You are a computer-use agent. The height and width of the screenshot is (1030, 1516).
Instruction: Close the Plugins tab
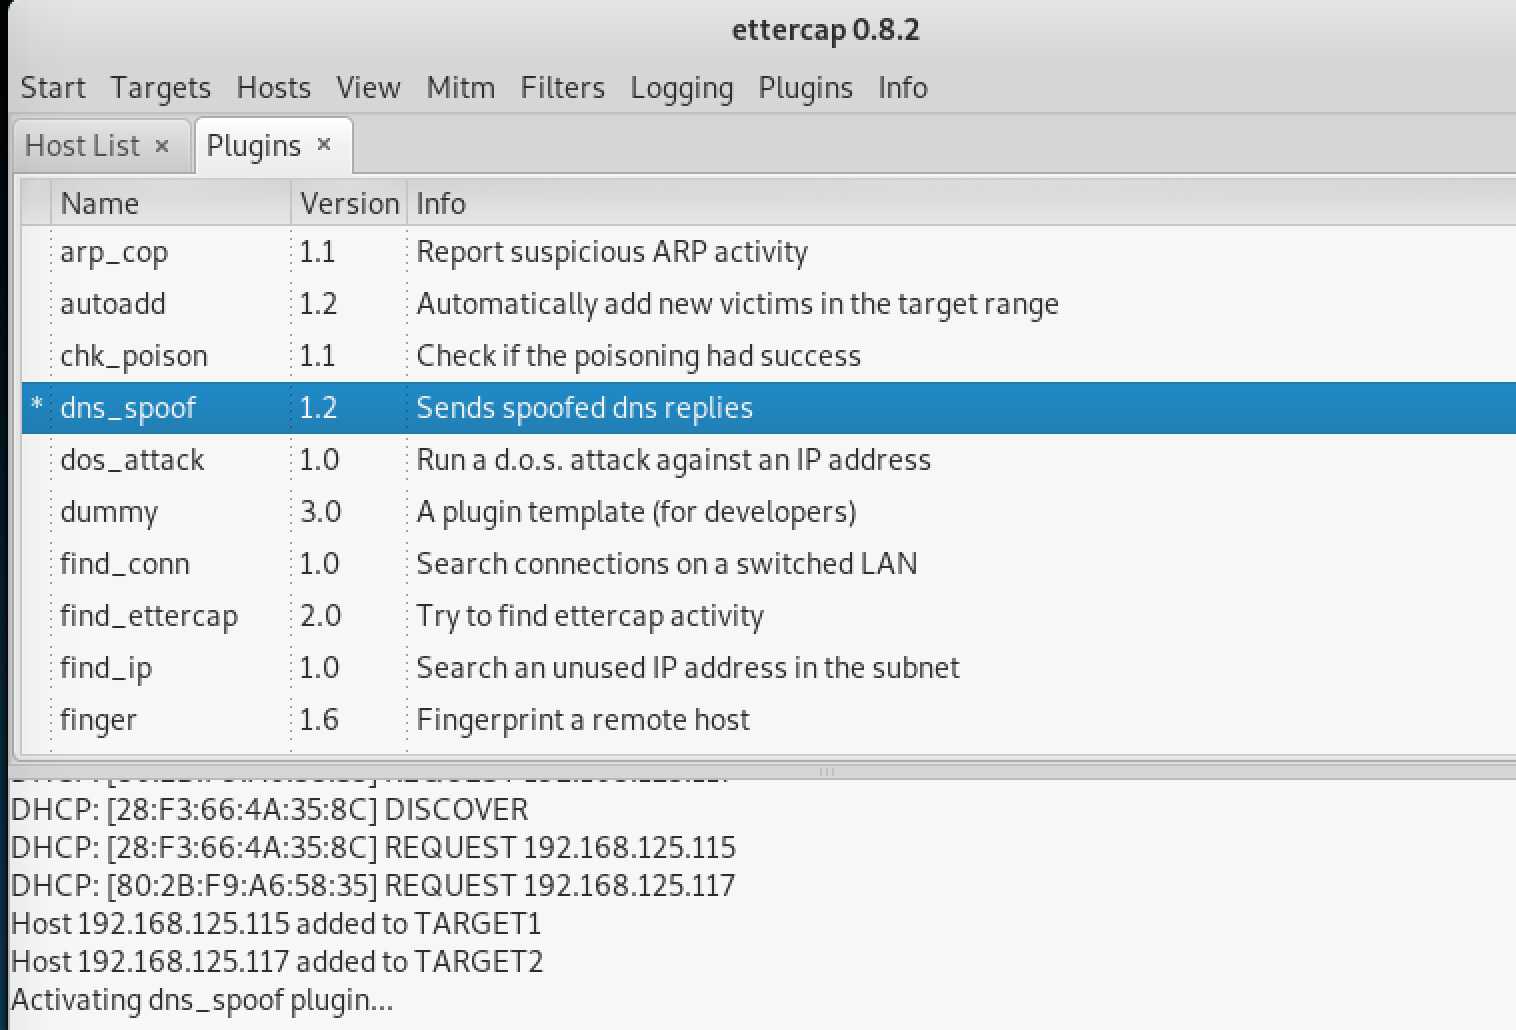coord(324,145)
